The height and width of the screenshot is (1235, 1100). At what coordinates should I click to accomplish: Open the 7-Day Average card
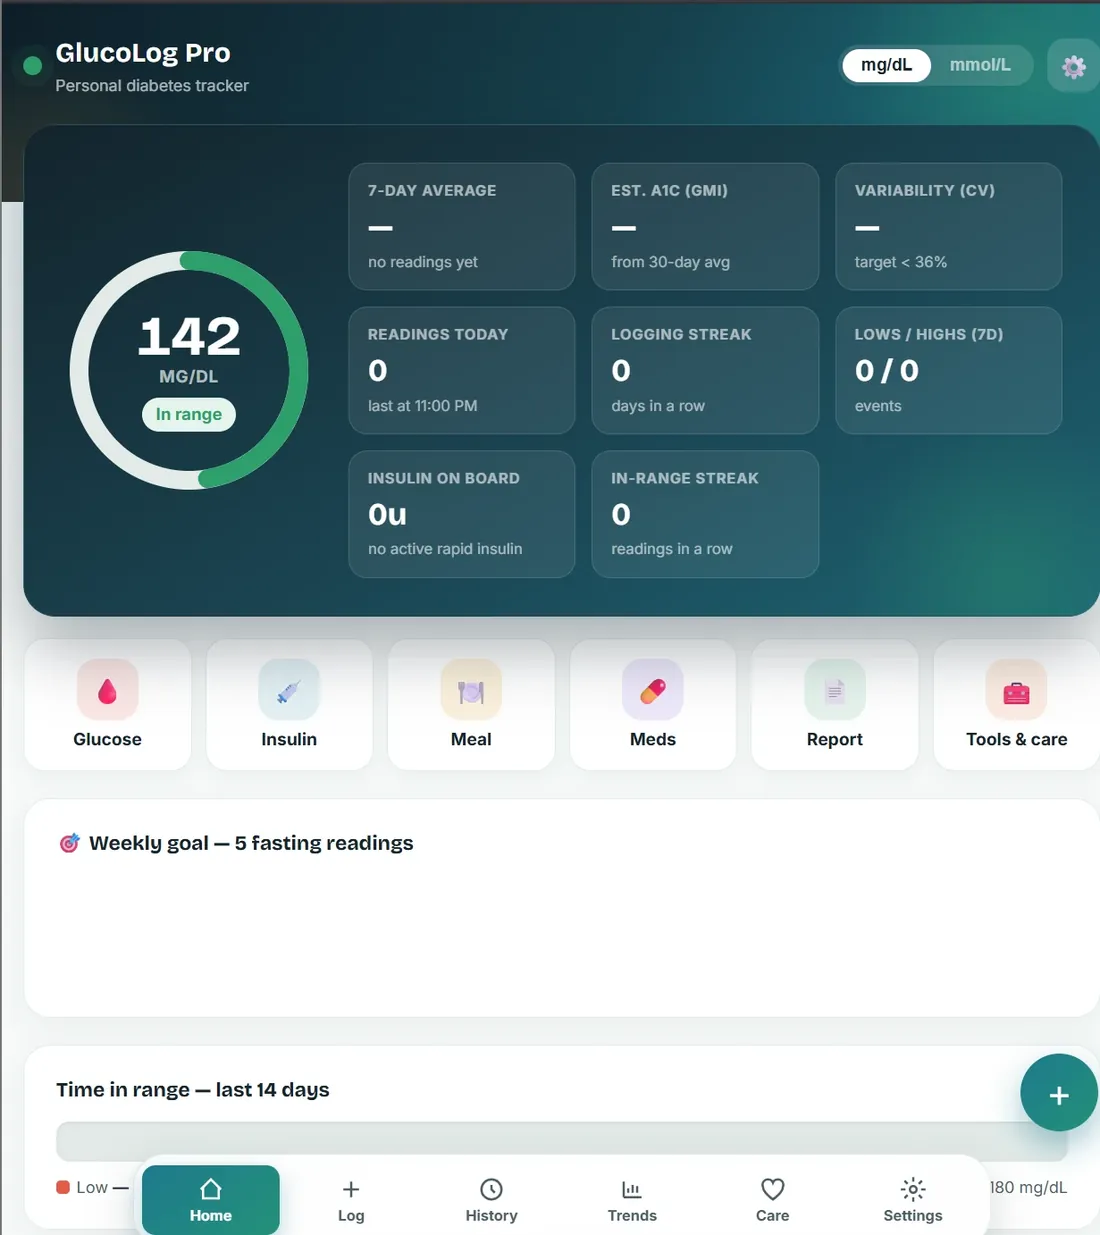[462, 227]
